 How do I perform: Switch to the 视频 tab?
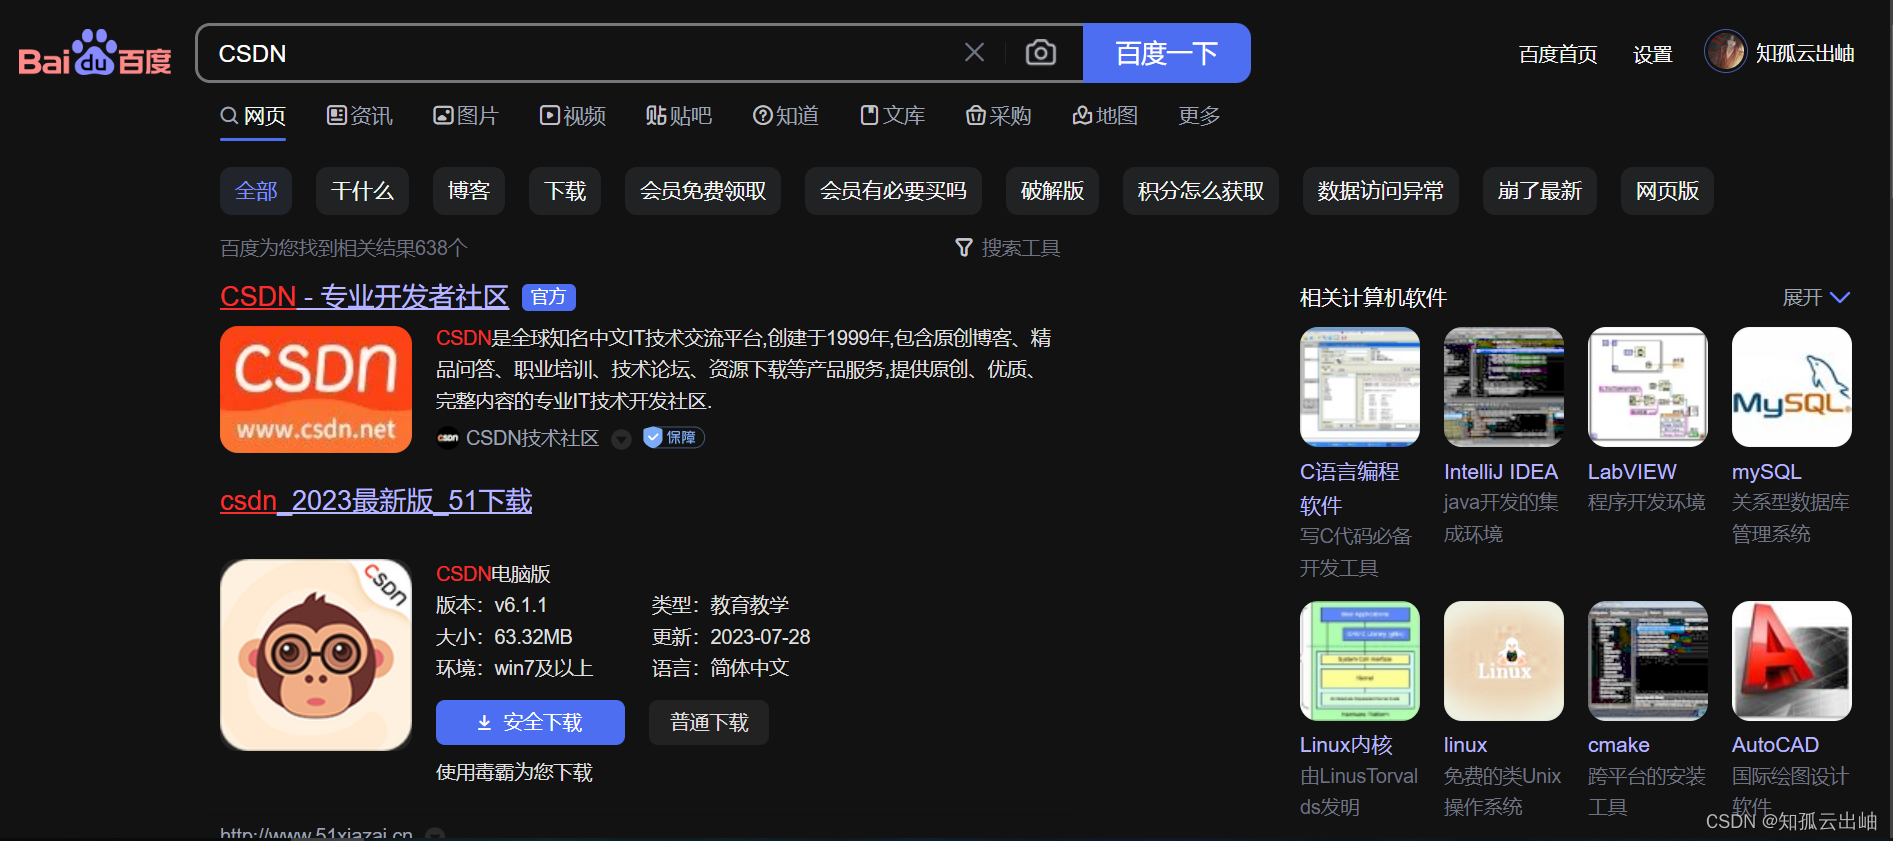573,116
